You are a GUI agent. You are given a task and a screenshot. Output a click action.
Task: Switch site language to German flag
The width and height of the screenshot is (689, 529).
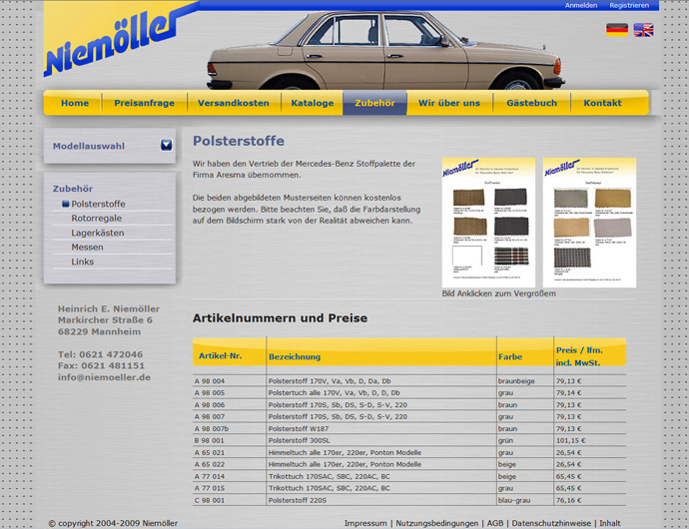coord(617,29)
